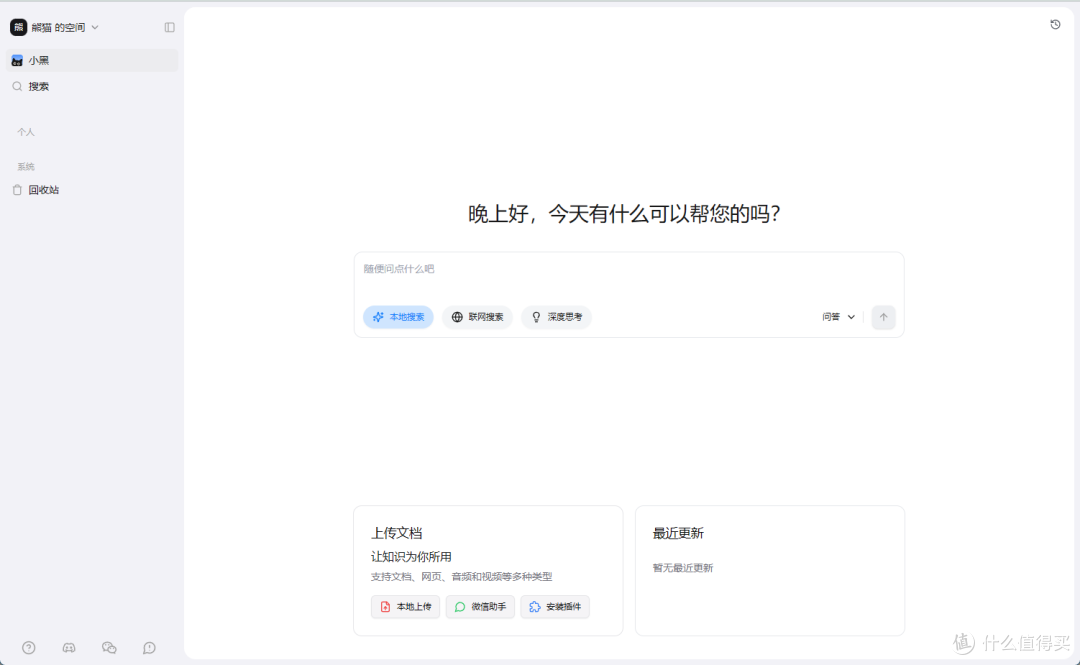Click the 微信助手 button
This screenshot has width=1080, height=665.
coord(480,606)
